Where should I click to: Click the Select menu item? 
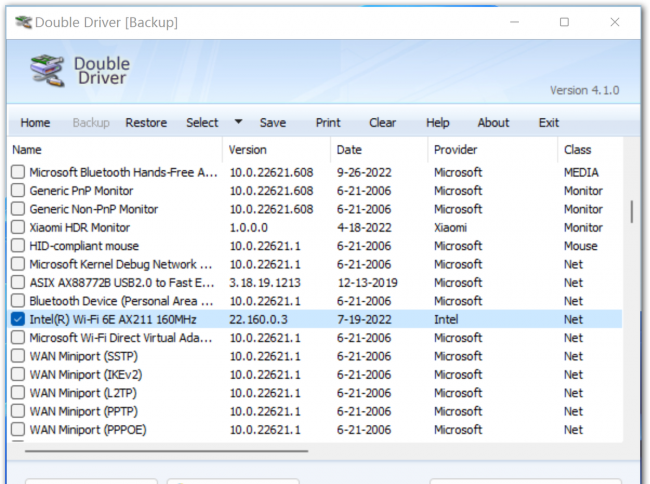(202, 123)
